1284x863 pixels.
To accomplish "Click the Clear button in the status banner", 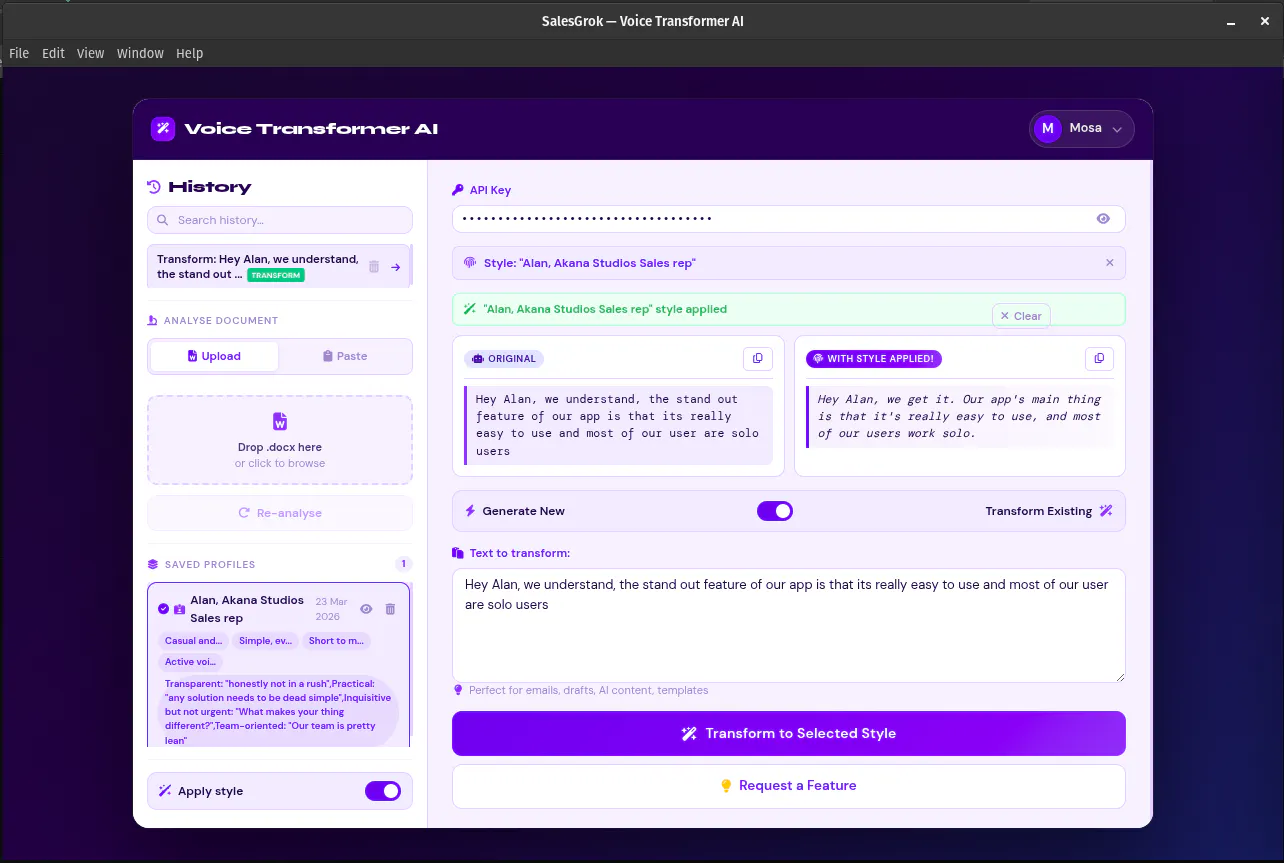I will (x=1021, y=316).
